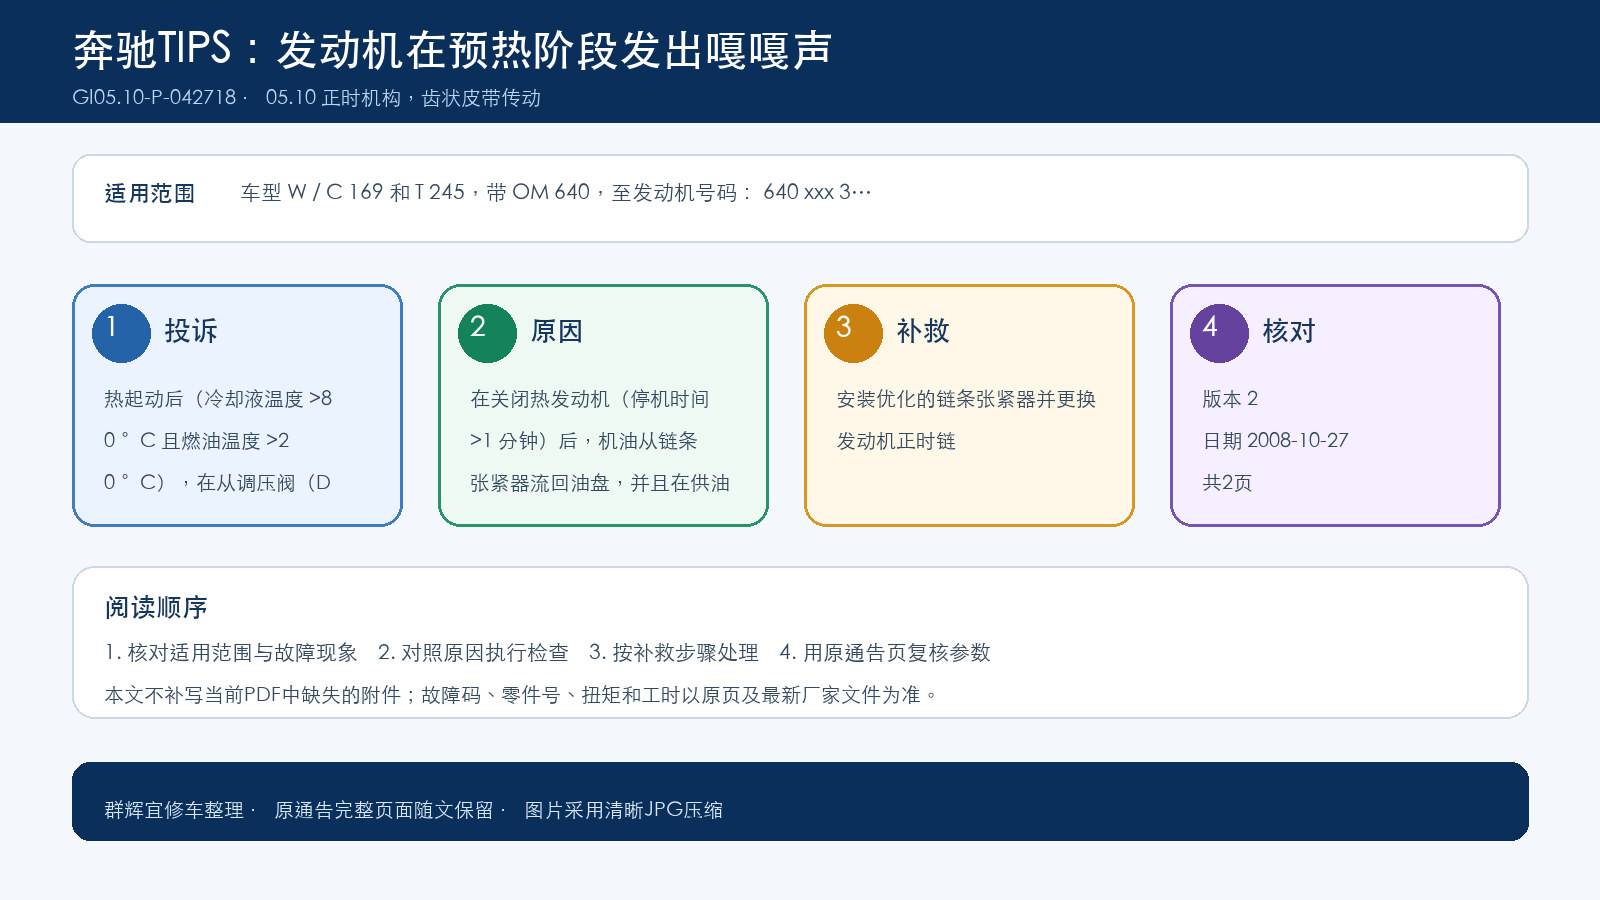This screenshot has height=900, width=1600.
Task: Select the 投诉 card heading
Action: point(191,331)
